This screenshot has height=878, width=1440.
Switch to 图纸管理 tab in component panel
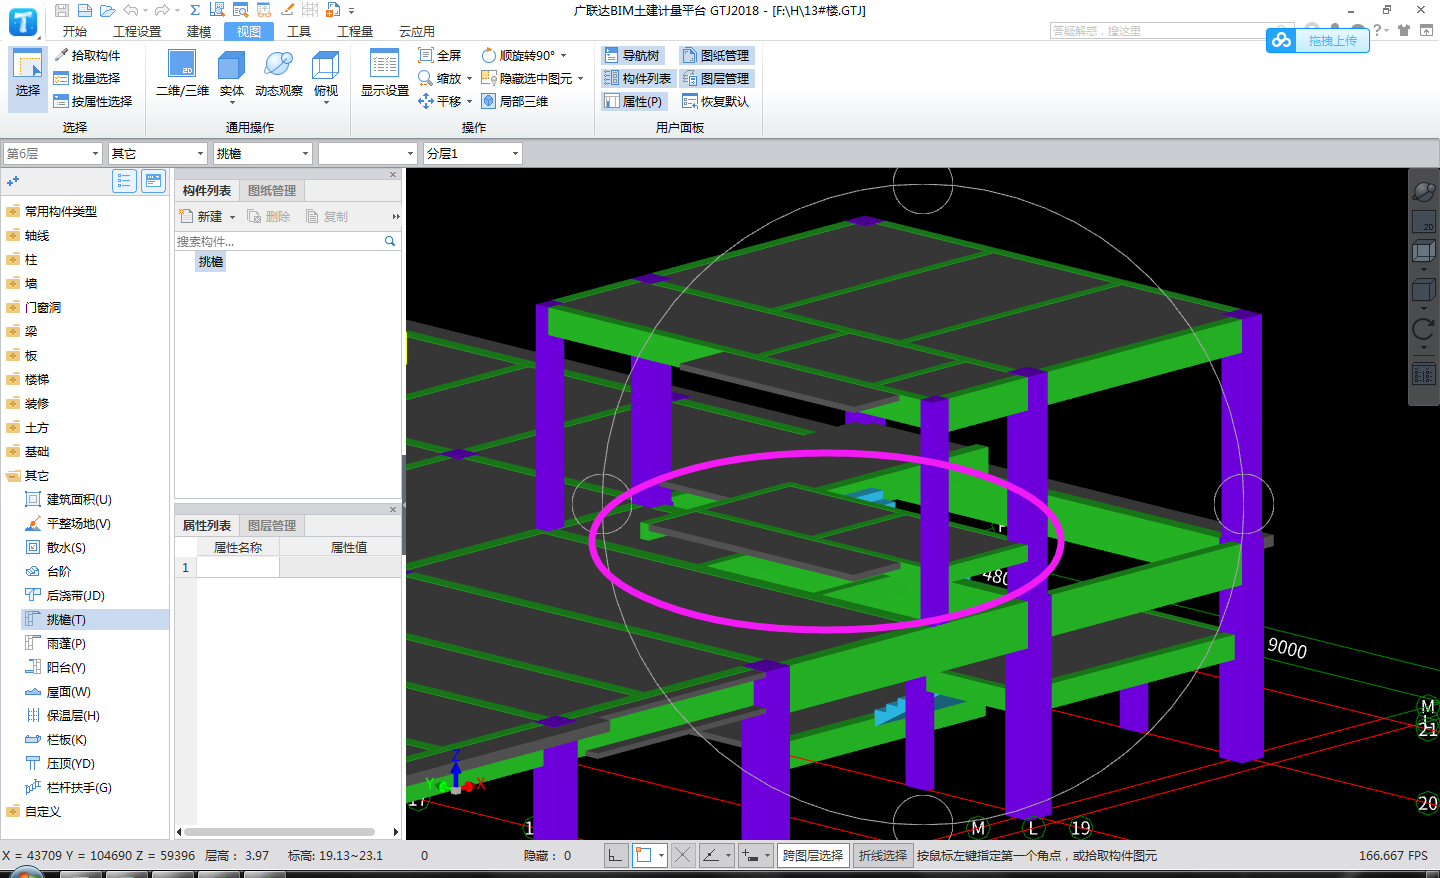click(272, 191)
